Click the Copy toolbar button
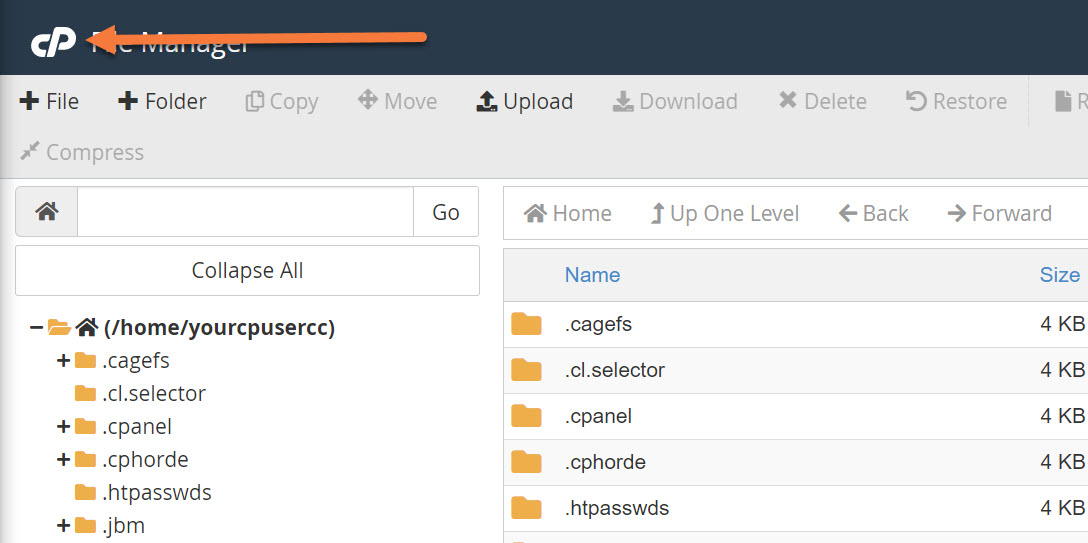1088x543 pixels. pos(281,102)
